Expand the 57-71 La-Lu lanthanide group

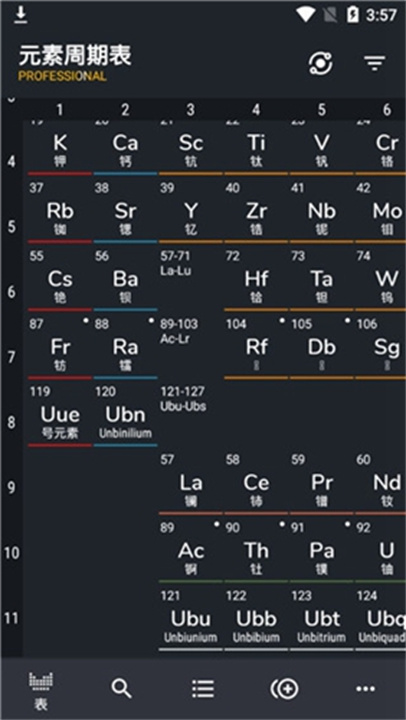(x=191, y=280)
